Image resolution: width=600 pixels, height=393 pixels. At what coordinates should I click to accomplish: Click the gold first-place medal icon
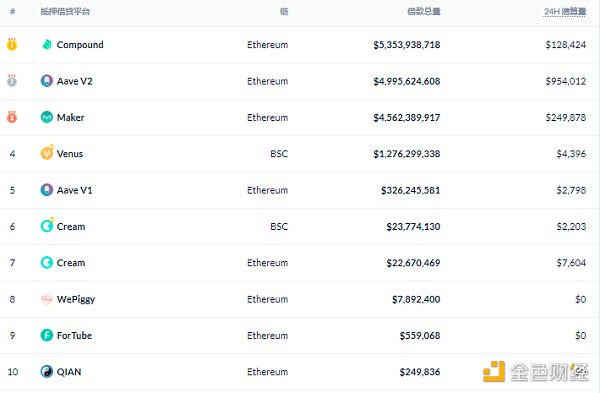click(x=12, y=44)
